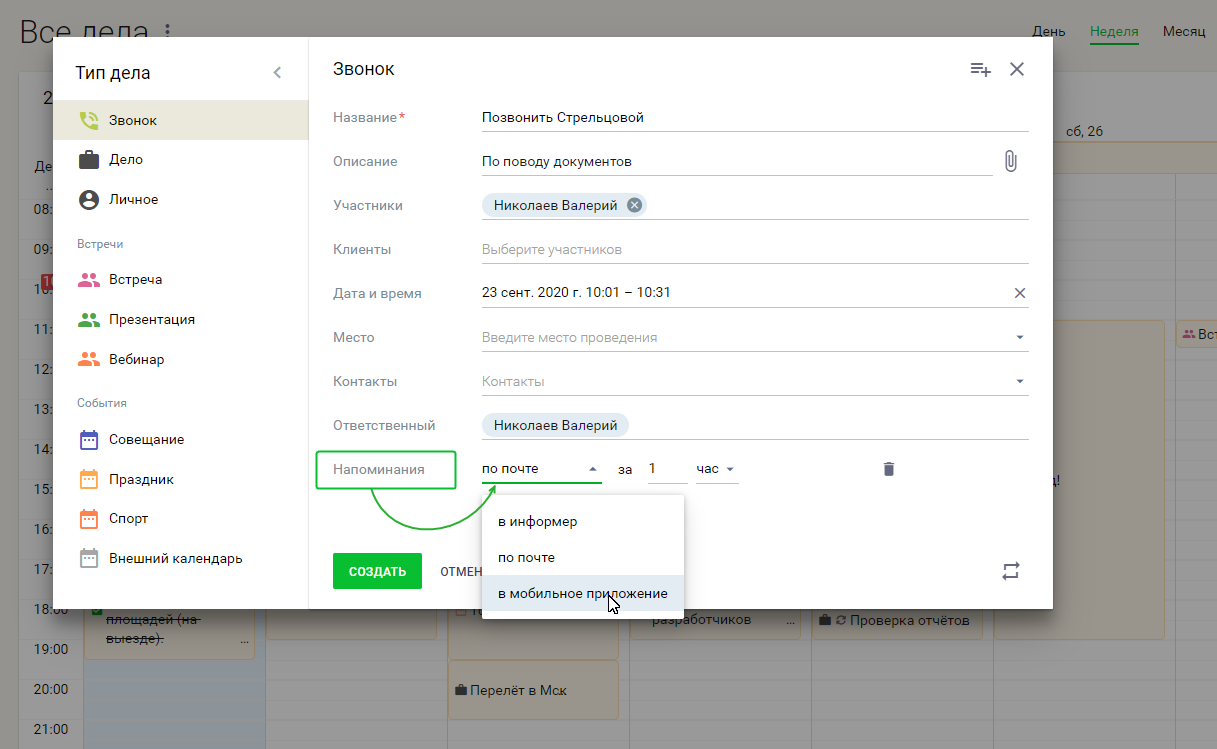
Task: Select the Совещание event type
Action: pos(180,439)
